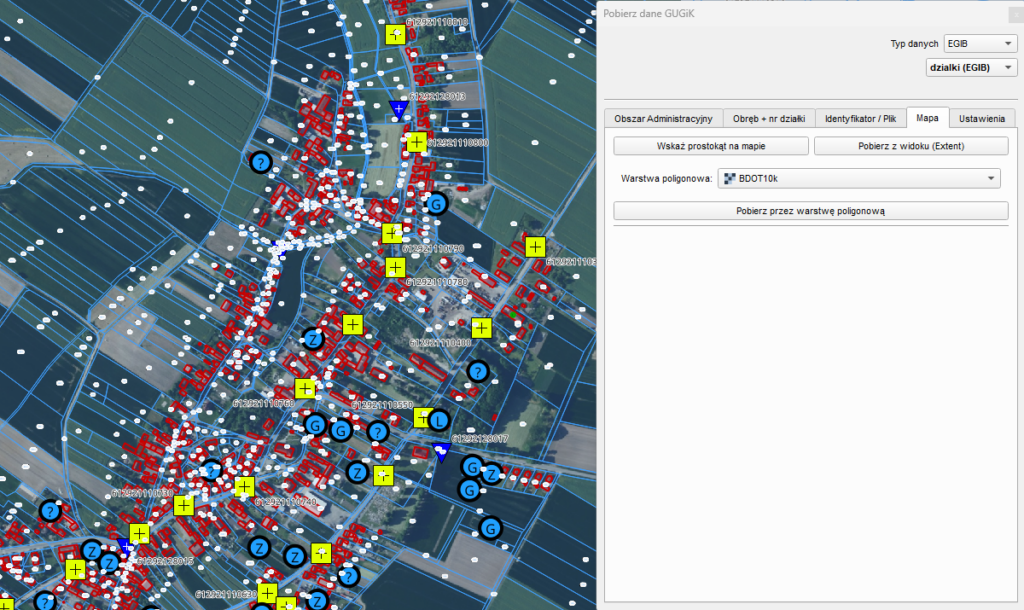Click blue triangle marker labeled 61292128017
The image size is (1024, 610).
tap(441, 452)
